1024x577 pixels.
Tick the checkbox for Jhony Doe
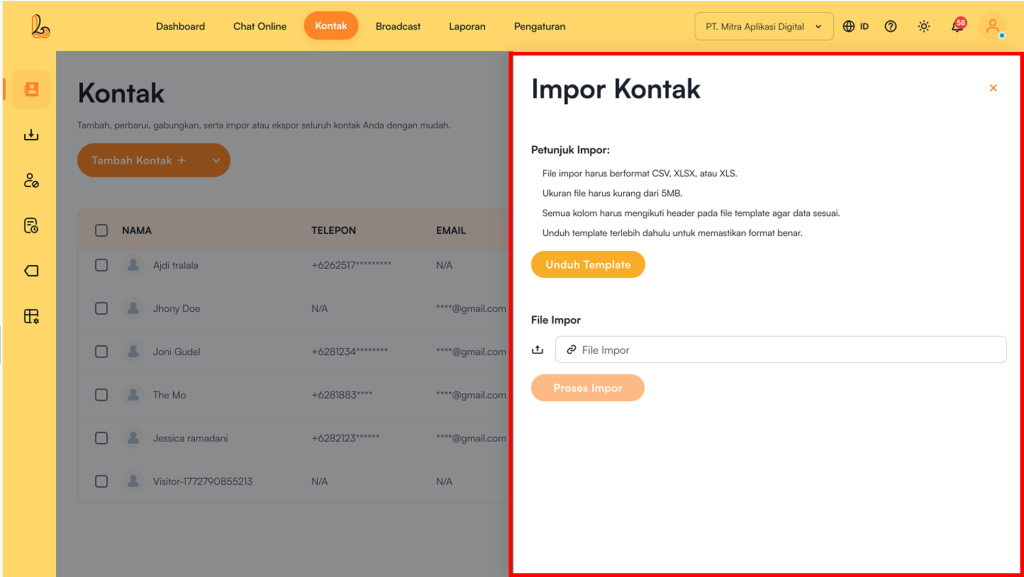(x=101, y=308)
